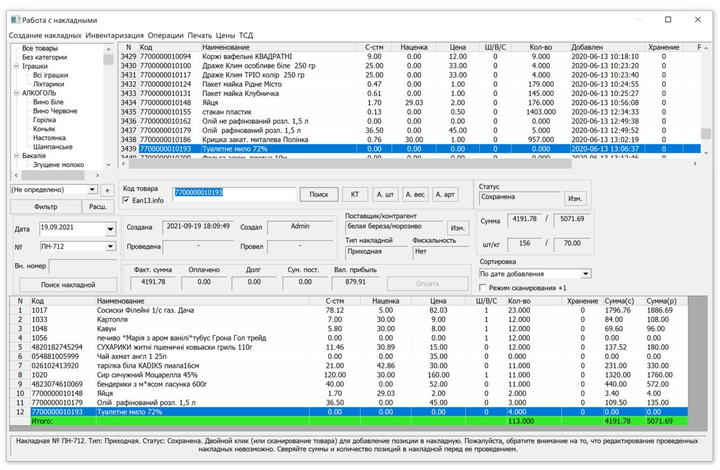Collapse the АЛКОГОЛЬ category node
This screenshot has width=720, height=470.
point(17,93)
